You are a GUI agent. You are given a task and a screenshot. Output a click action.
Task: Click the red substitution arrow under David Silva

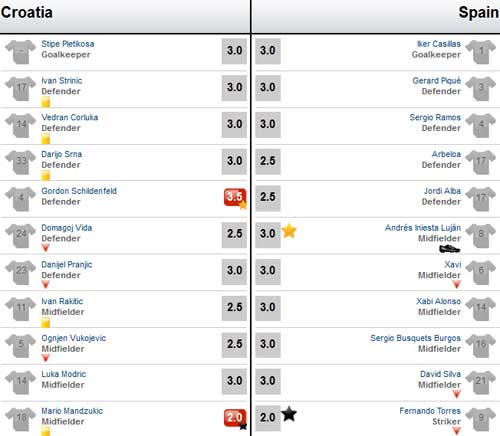457,394
